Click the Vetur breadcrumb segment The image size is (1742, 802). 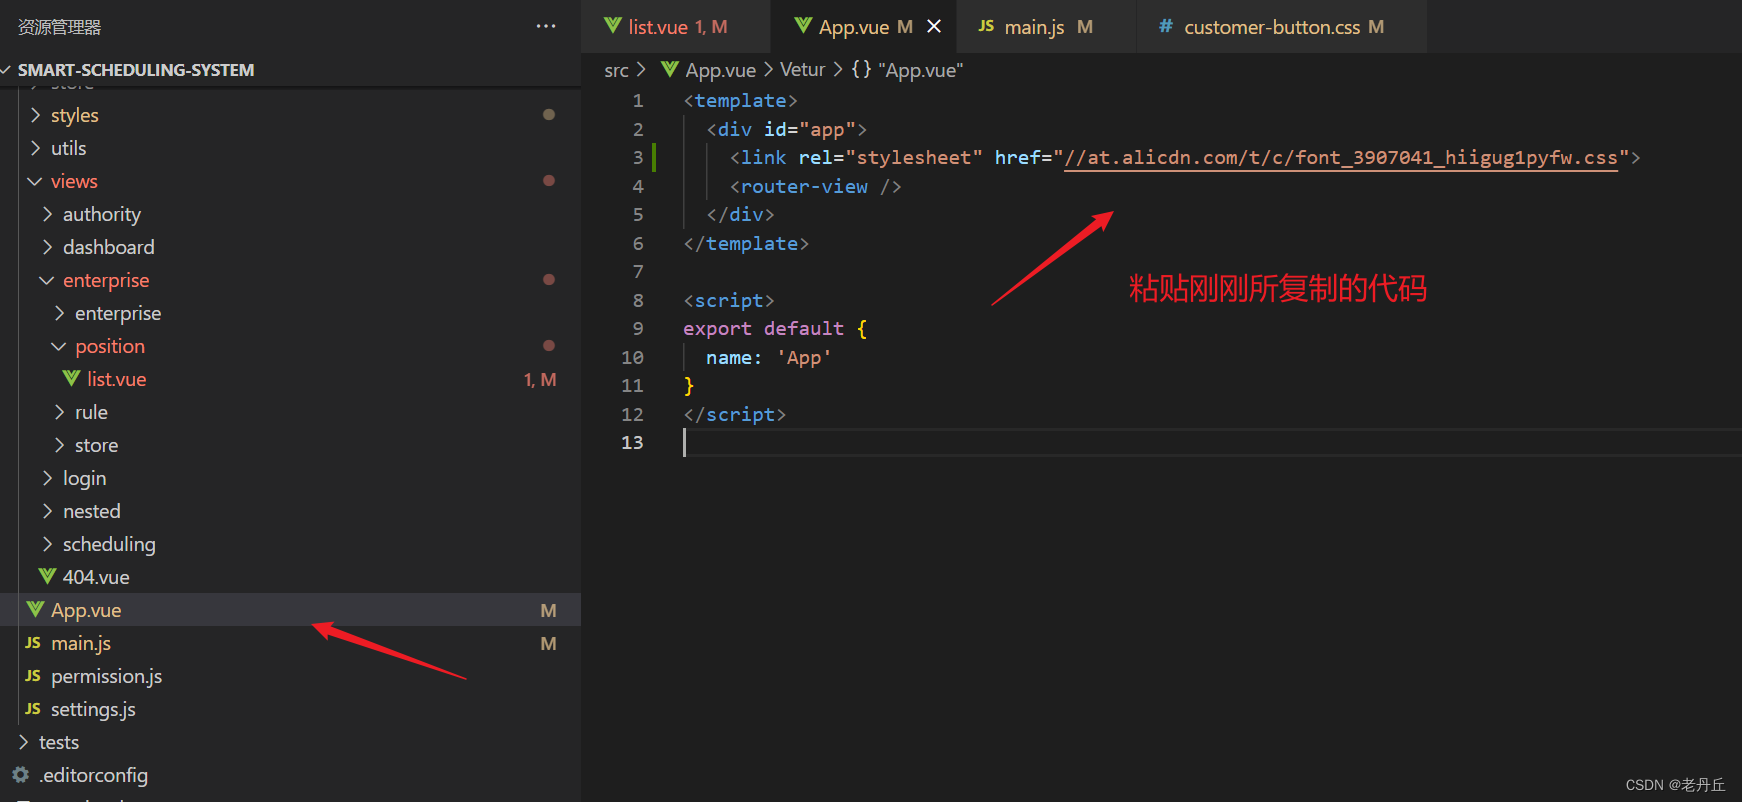point(802,70)
